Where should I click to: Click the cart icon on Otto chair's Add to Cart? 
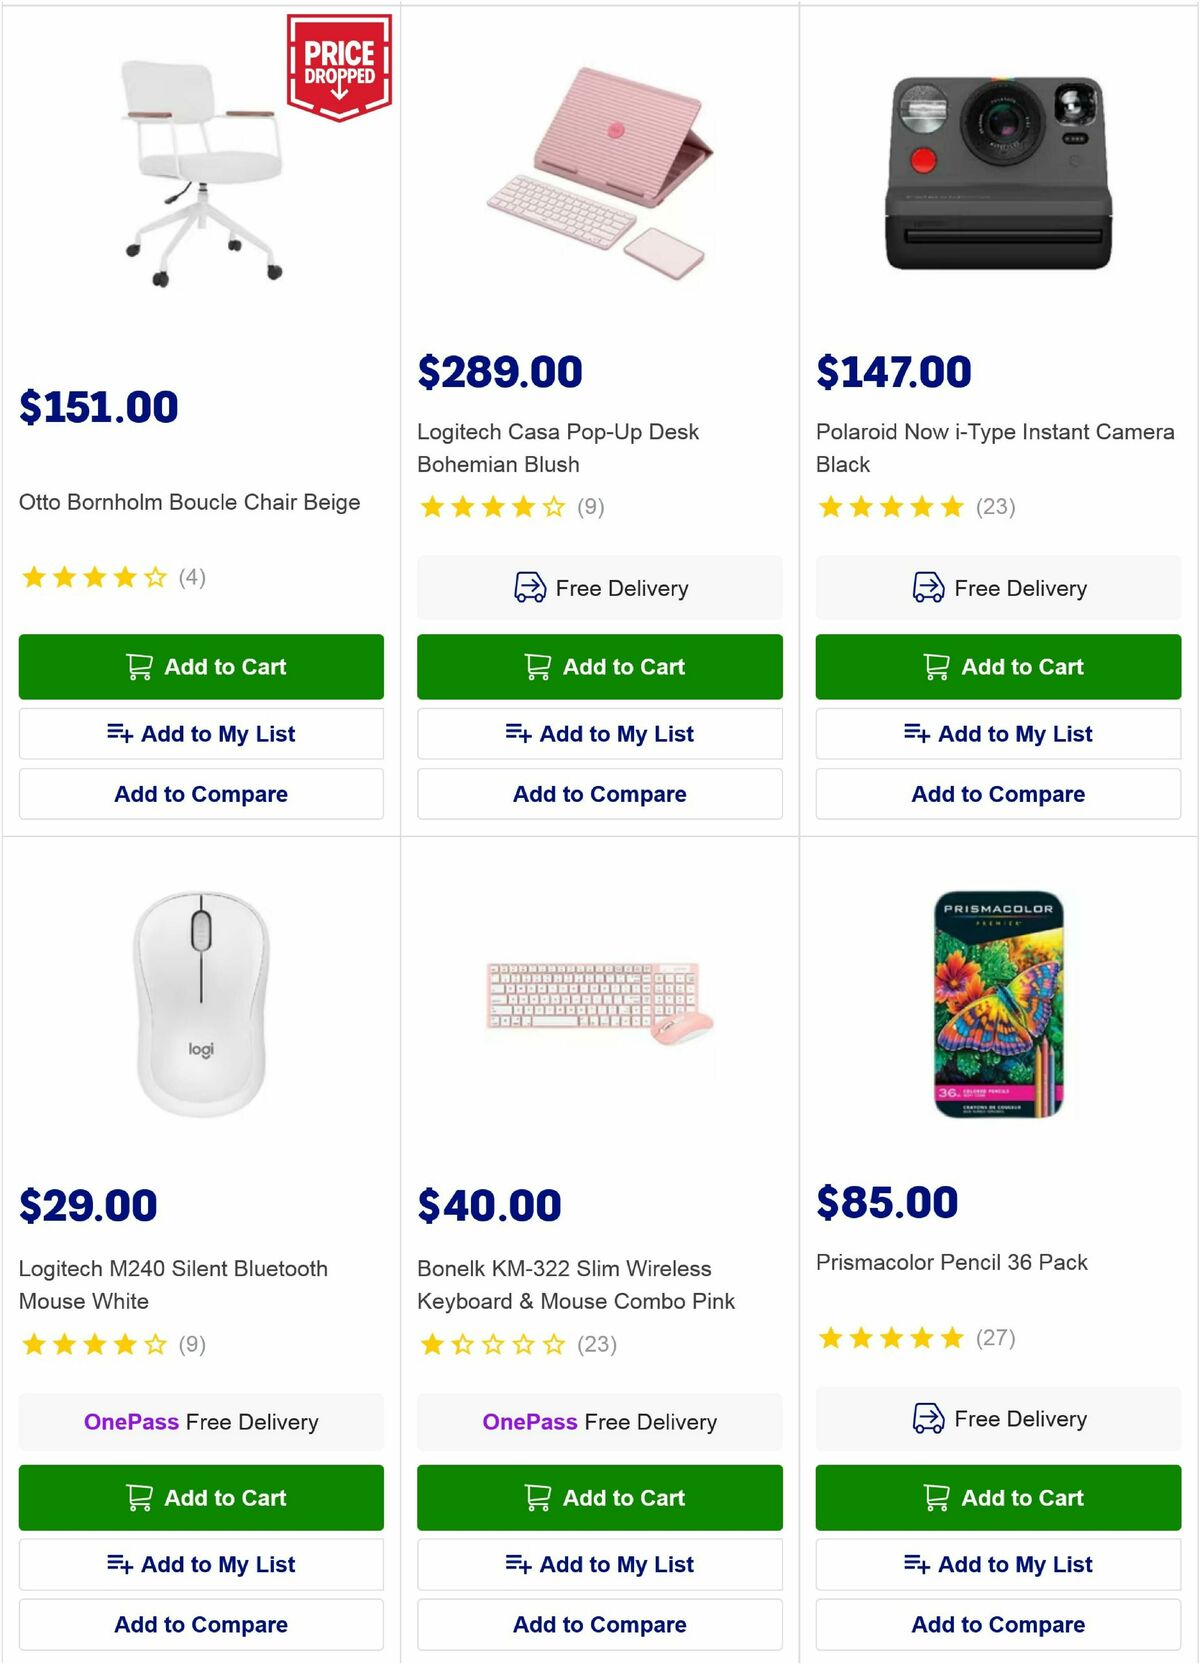[x=140, y=666]
